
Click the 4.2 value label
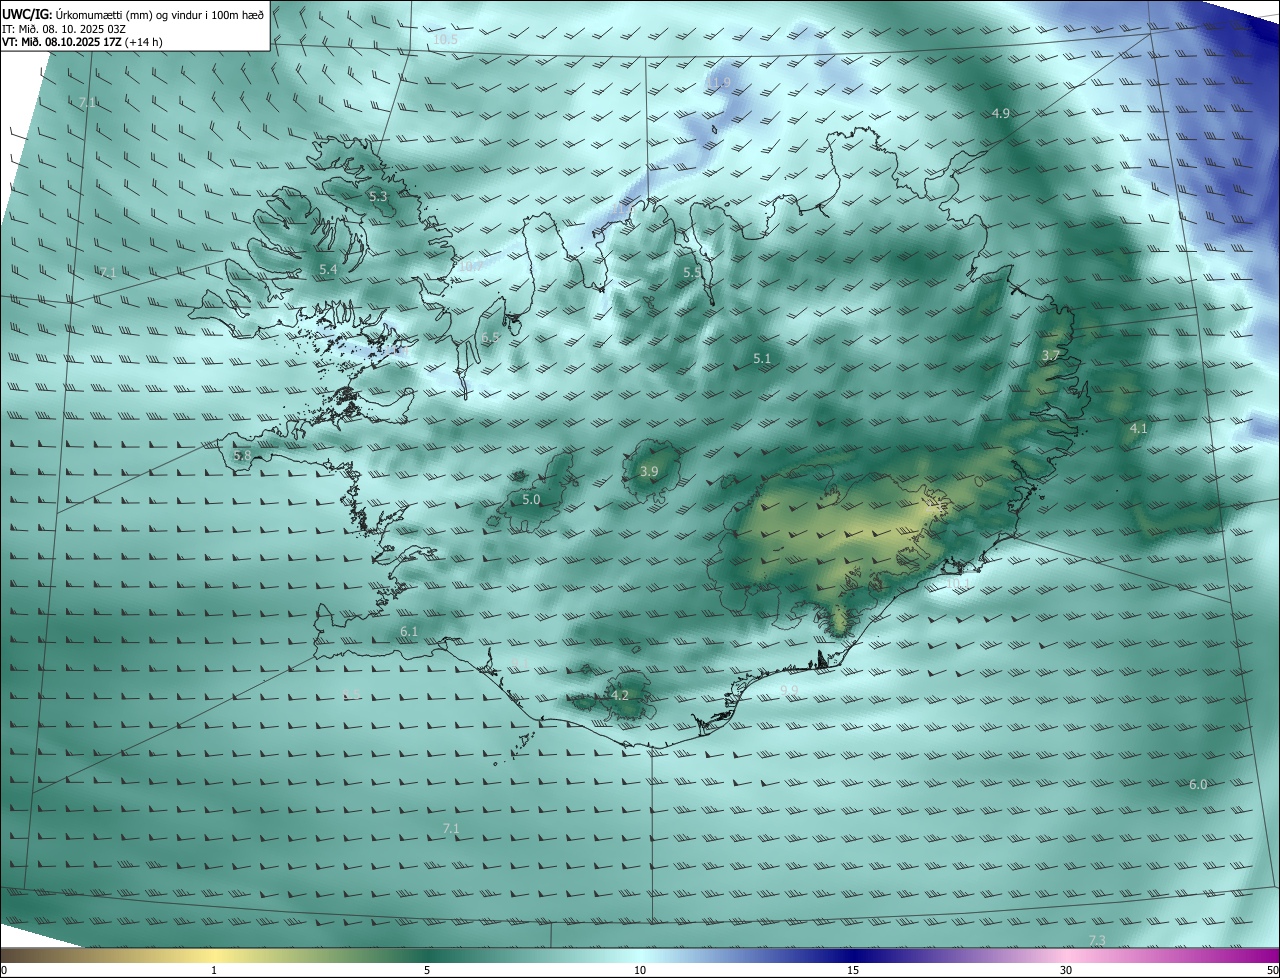[619, 695]
